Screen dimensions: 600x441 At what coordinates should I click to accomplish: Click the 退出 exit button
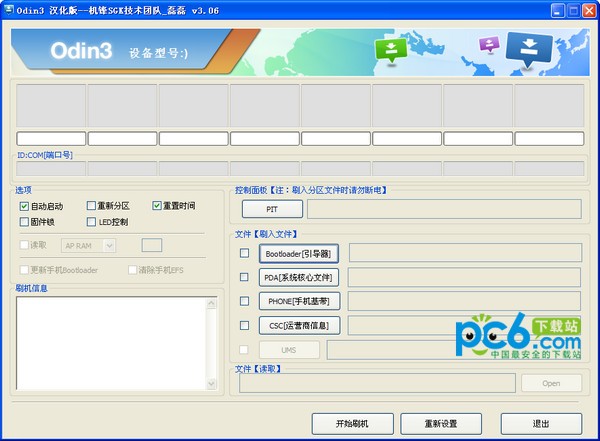click(541, 423)
